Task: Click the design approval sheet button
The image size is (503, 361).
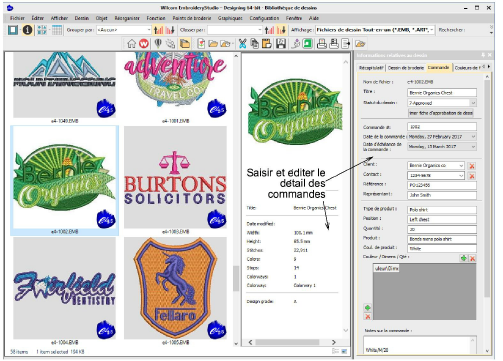Action: pos(441,113)
